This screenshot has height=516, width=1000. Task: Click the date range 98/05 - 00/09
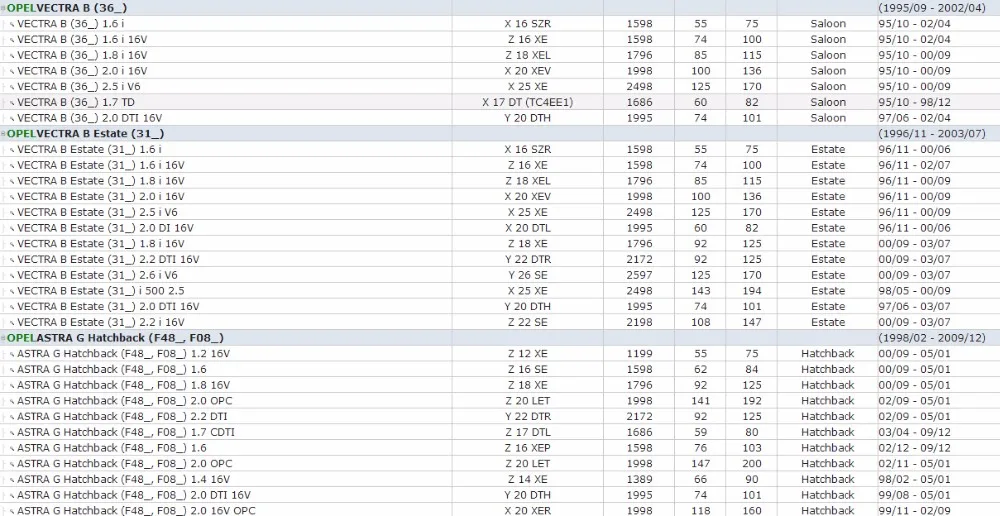[x=915, y=291]
